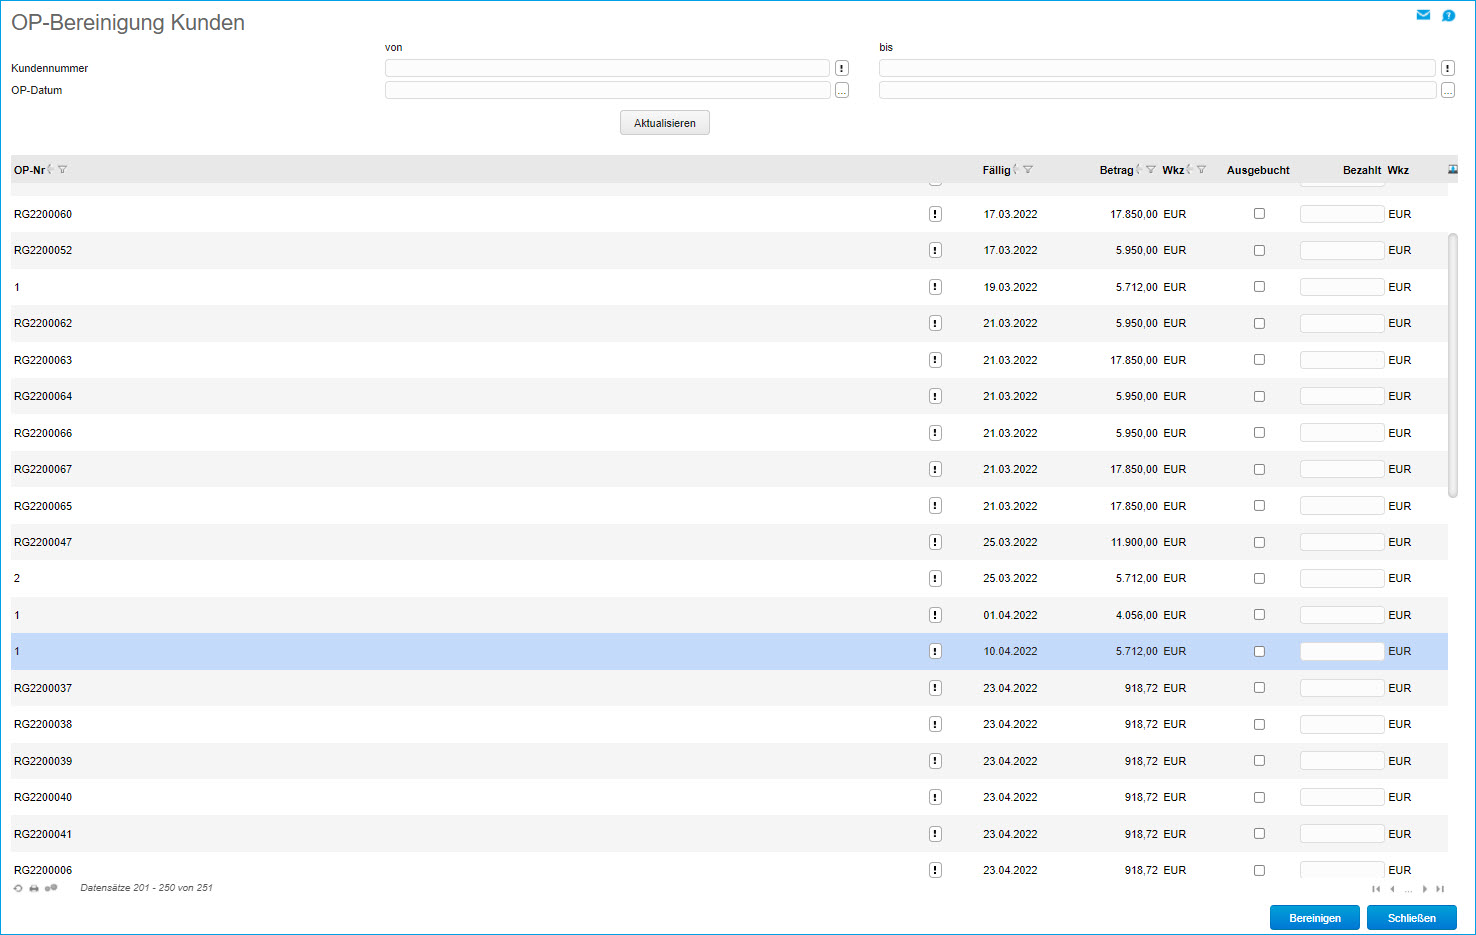Viewport: 1476px width, 935px height.
Task: Open date picker for OP-Datum von
Action: (x=842, y=90)
